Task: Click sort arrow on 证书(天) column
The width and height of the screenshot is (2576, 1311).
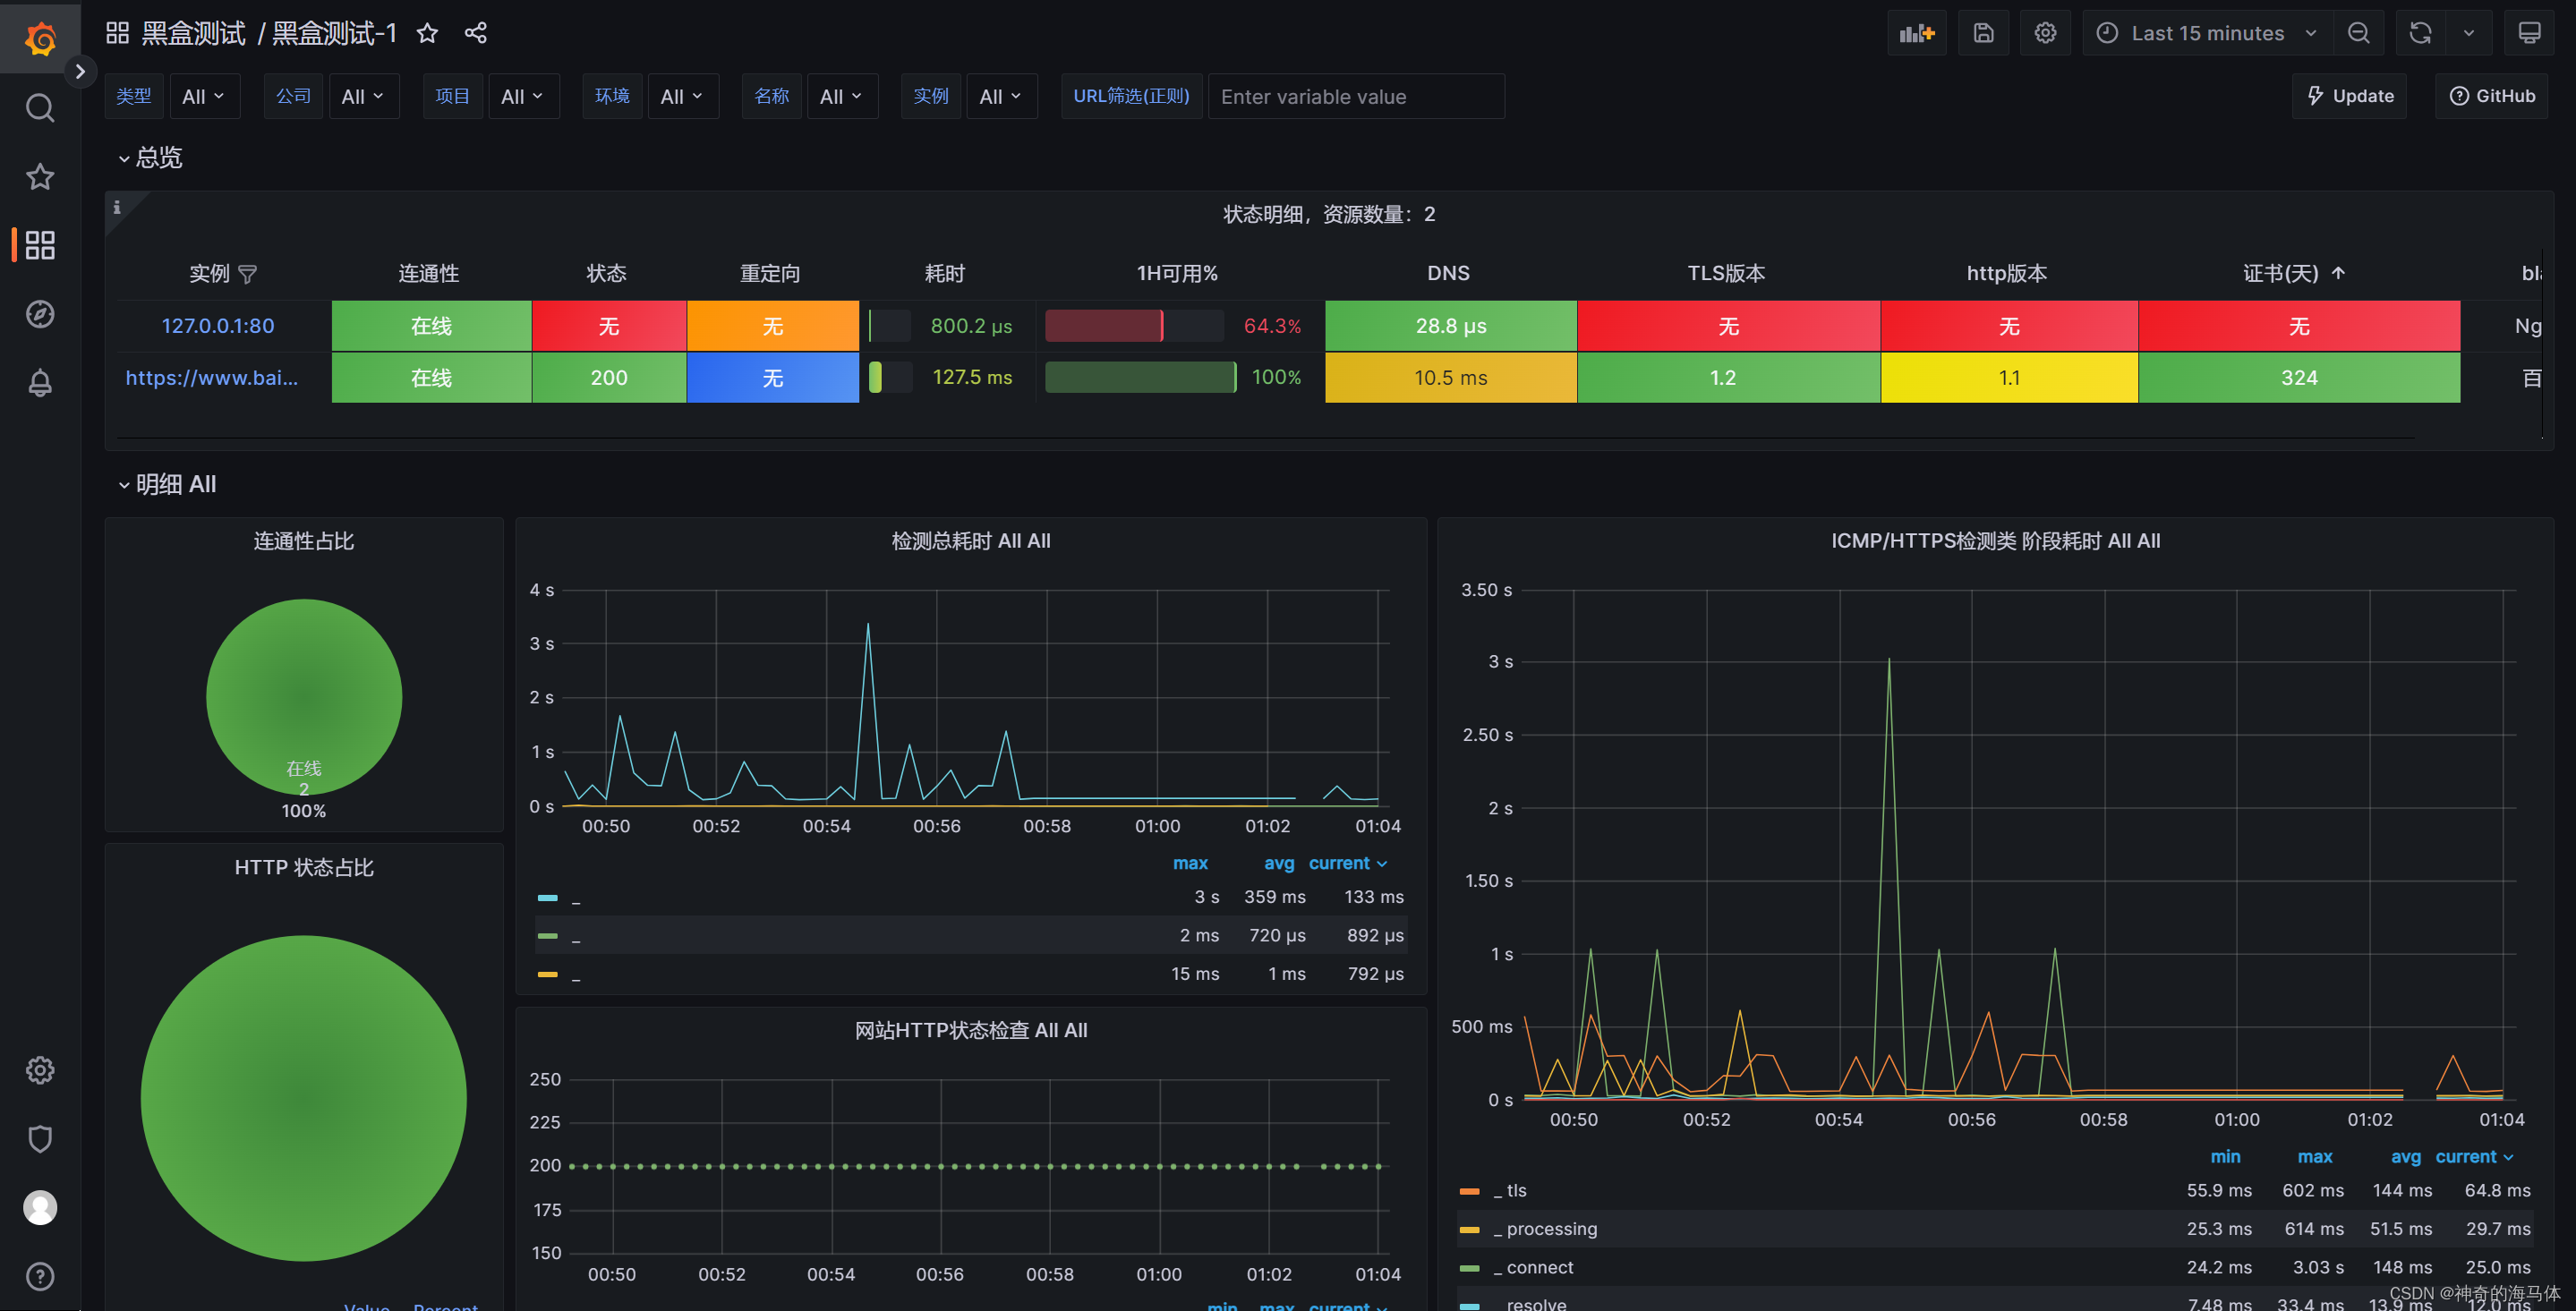Action: click(2338, 273)
